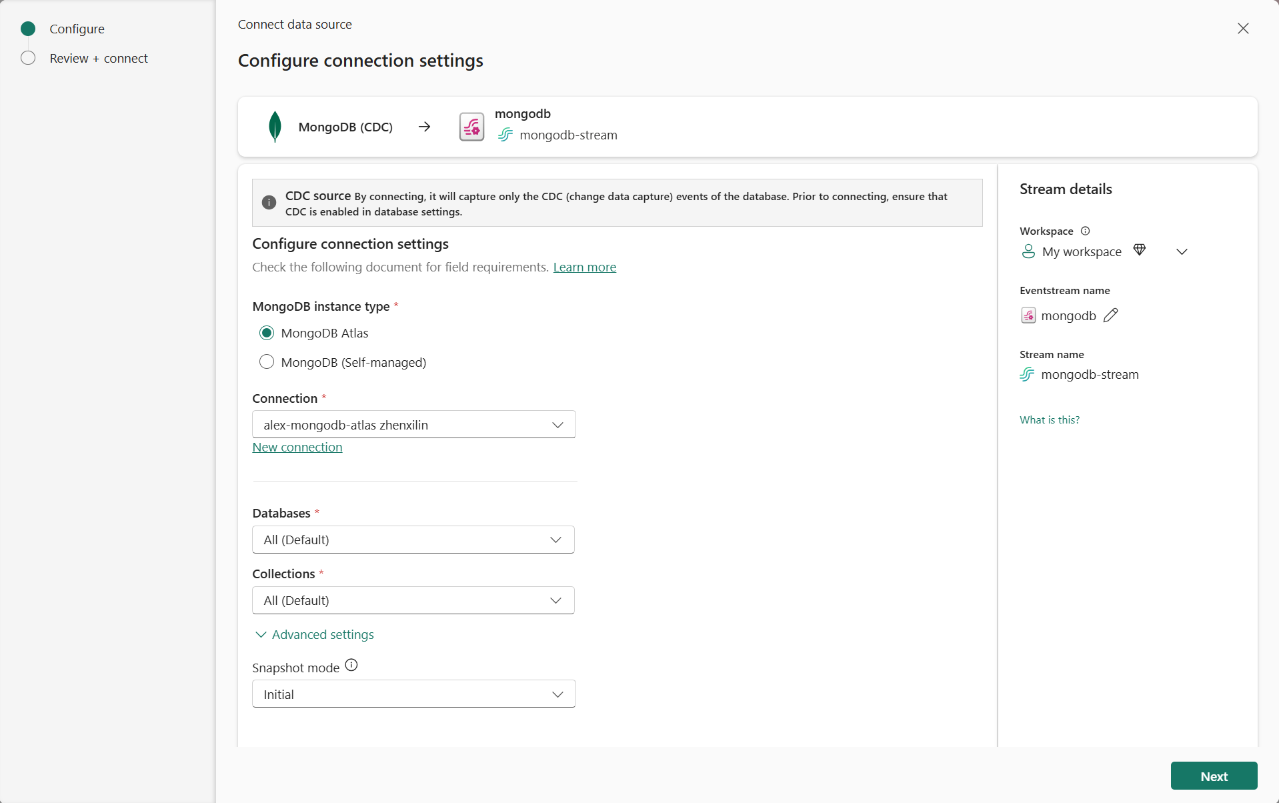The width and height of the screenshot is (1279, 803).
Task: Click the MongoDB leaf icon in the source card
Action: pyautogui.click(x=274, y=126)
